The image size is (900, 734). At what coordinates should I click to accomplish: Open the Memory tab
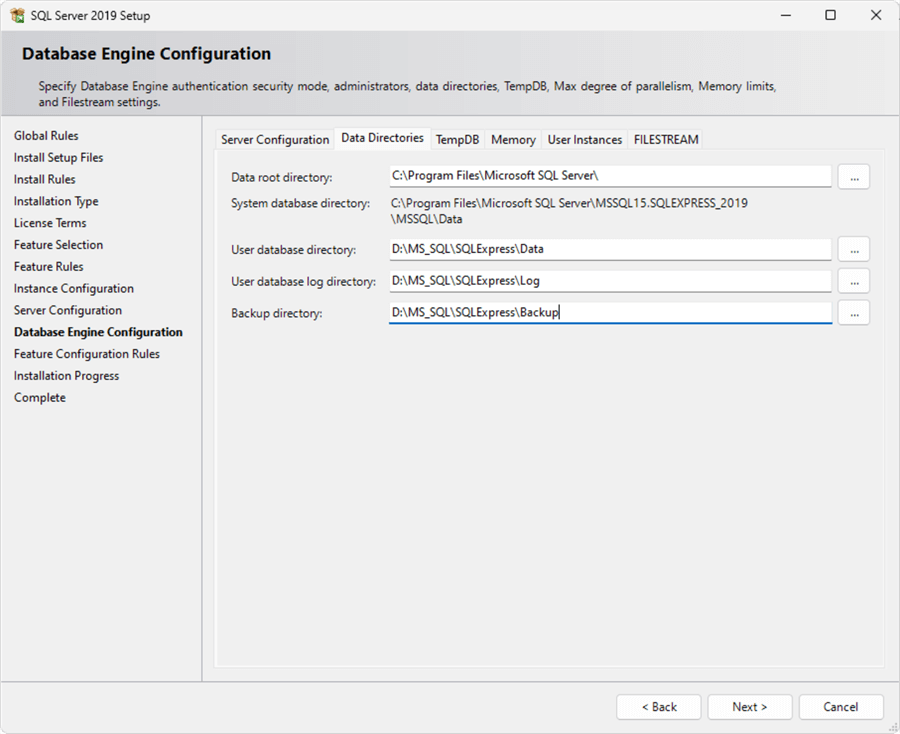[x=513, y=139]
